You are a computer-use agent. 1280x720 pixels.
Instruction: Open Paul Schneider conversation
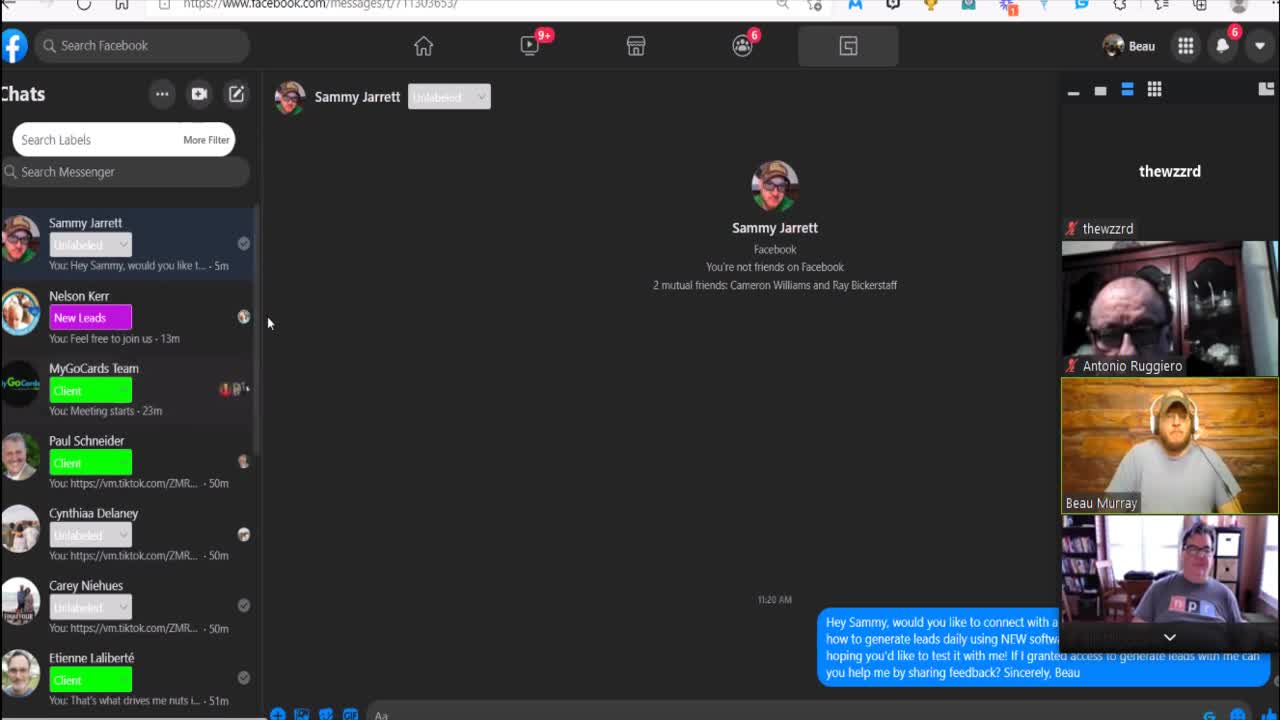(x=126, y=462)
